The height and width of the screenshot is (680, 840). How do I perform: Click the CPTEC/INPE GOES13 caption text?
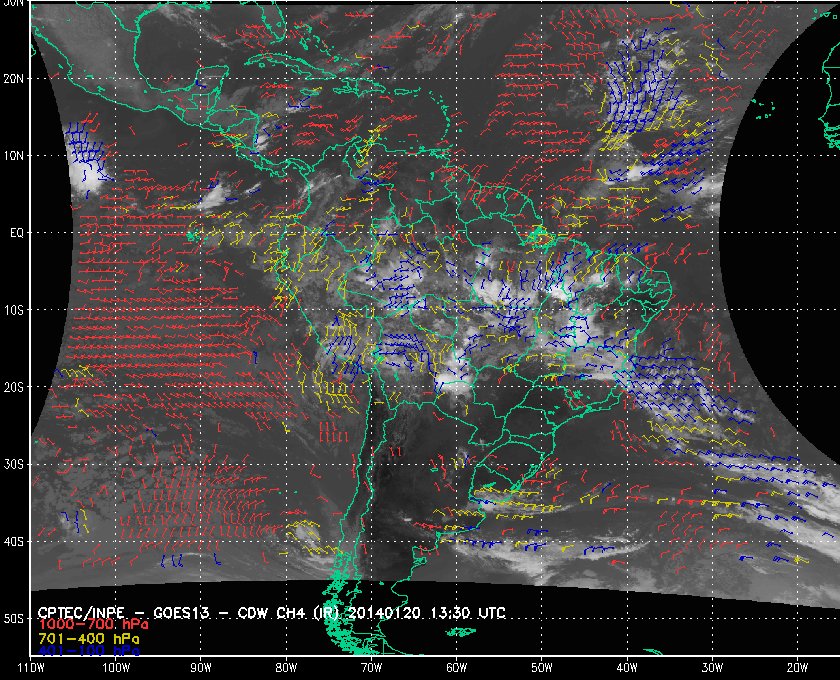(x=272, y=612)
